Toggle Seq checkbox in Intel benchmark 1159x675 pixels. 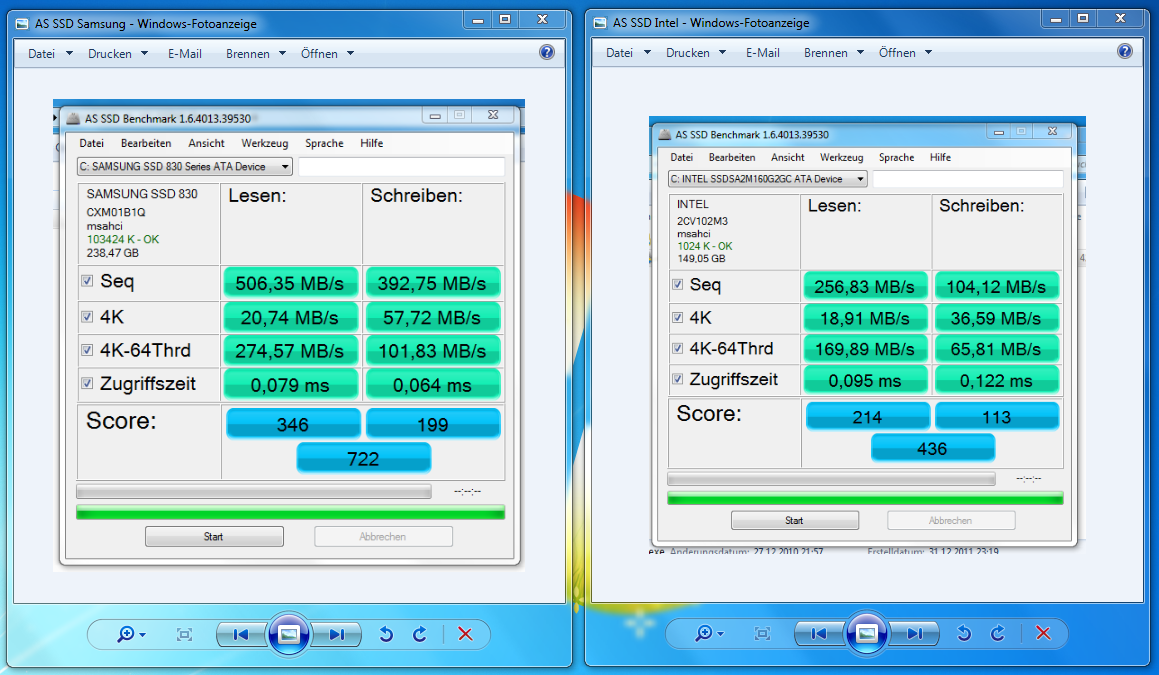point(678,284)
